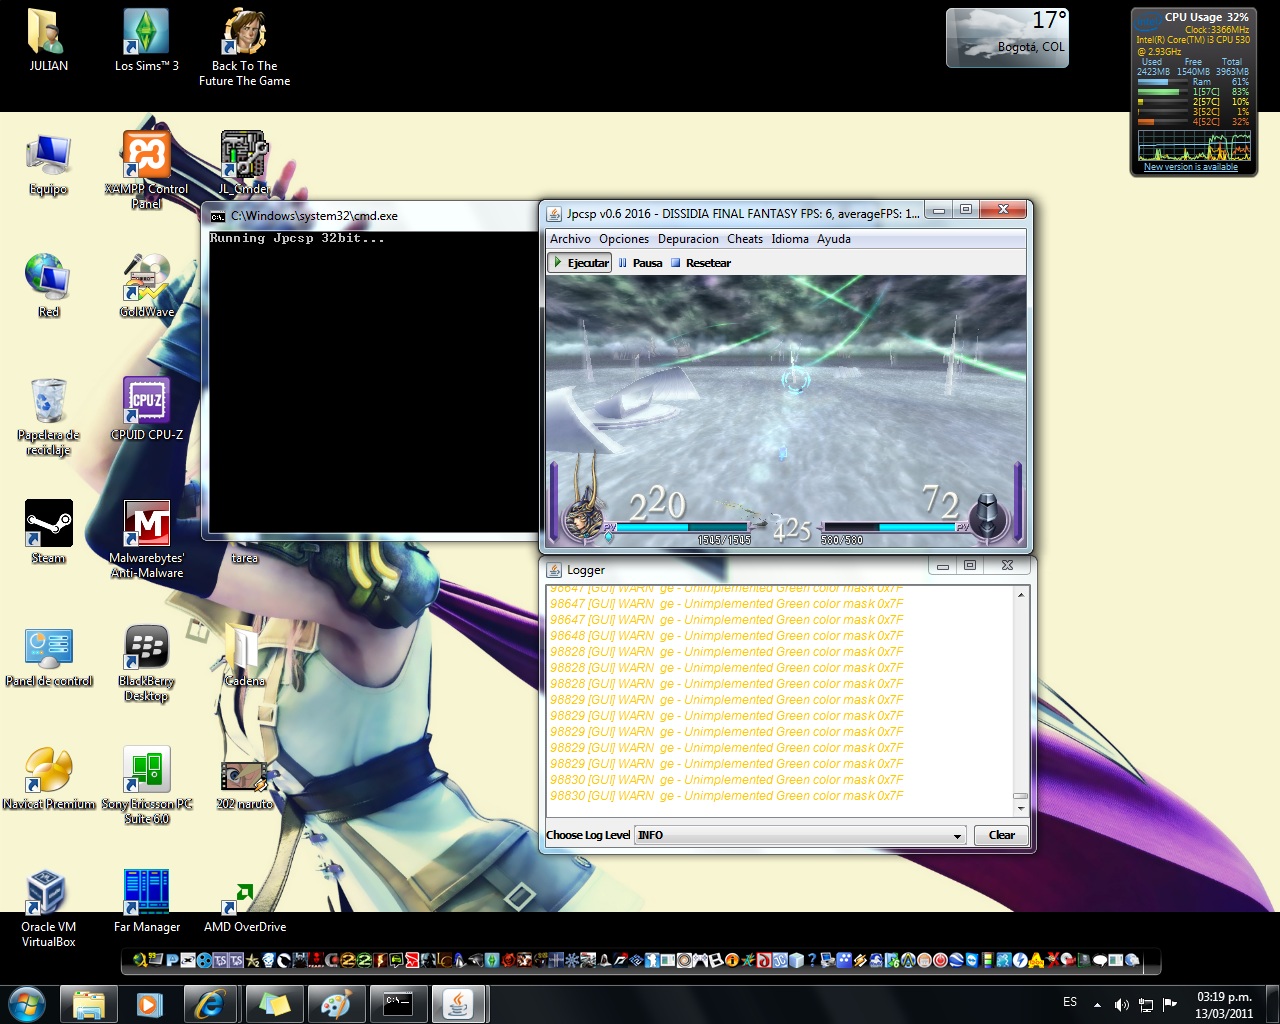Click the Action Center flag tray icon
This screenshot has height=1024, width=1280.
[x=1169, y=1004]
